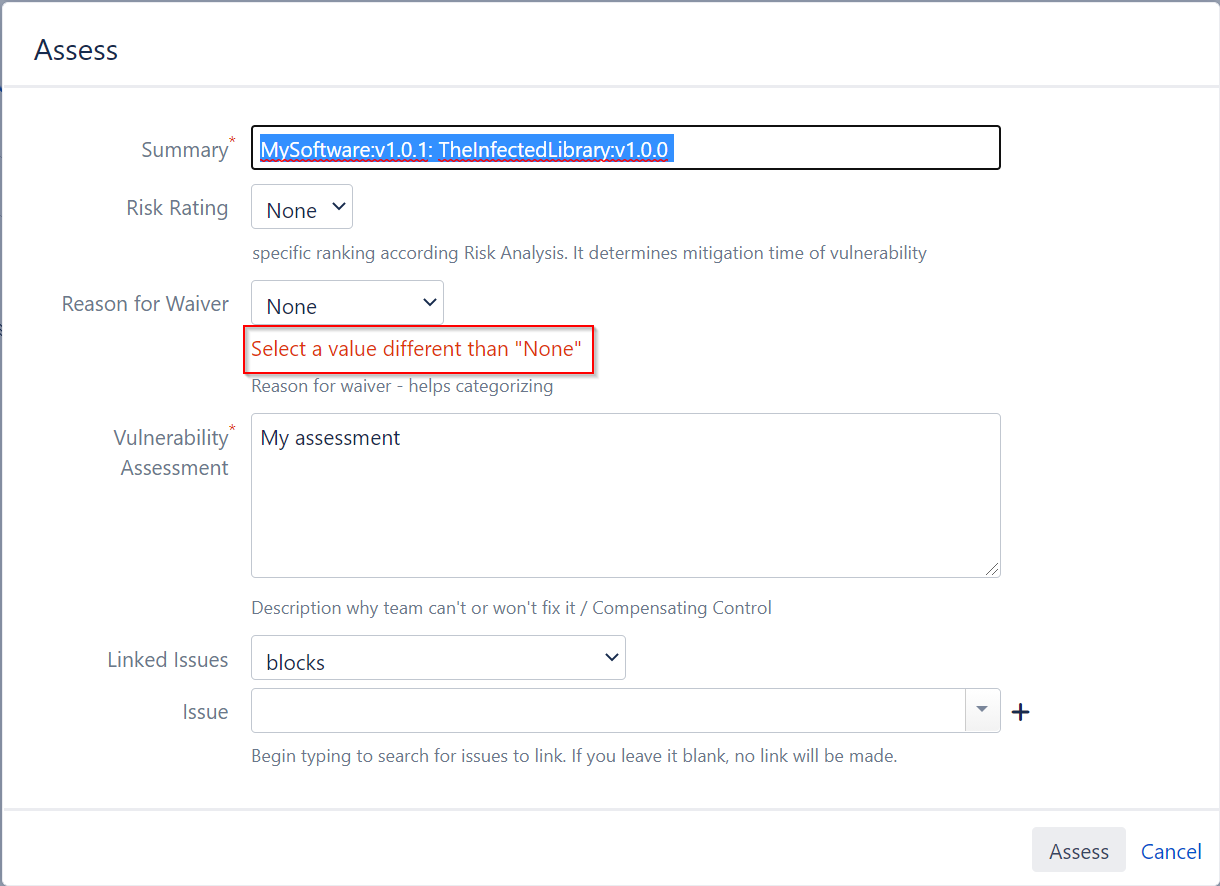Viewport: 1220px width, 886px height.
Task: Click the red validation error message
Action: [419, 349]
